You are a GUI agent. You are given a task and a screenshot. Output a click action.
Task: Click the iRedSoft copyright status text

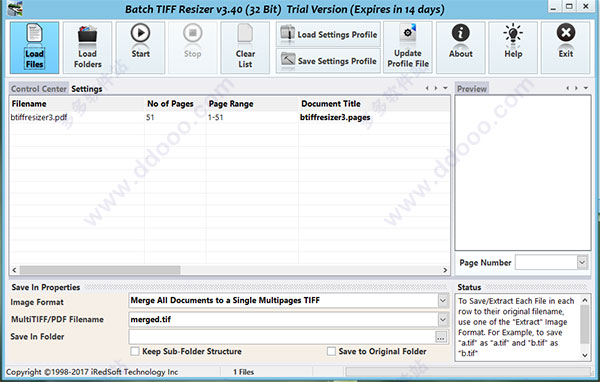click(x=92, y=372)
